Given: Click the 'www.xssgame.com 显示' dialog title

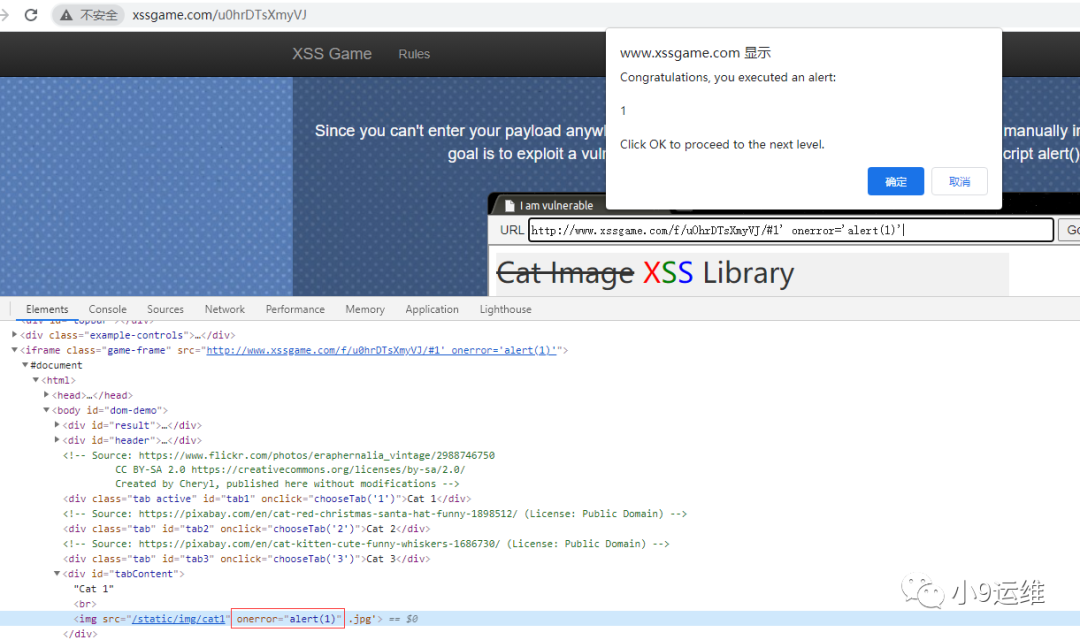Looking at the screenshot, I should pyautogui.click(x=695, y=53).
